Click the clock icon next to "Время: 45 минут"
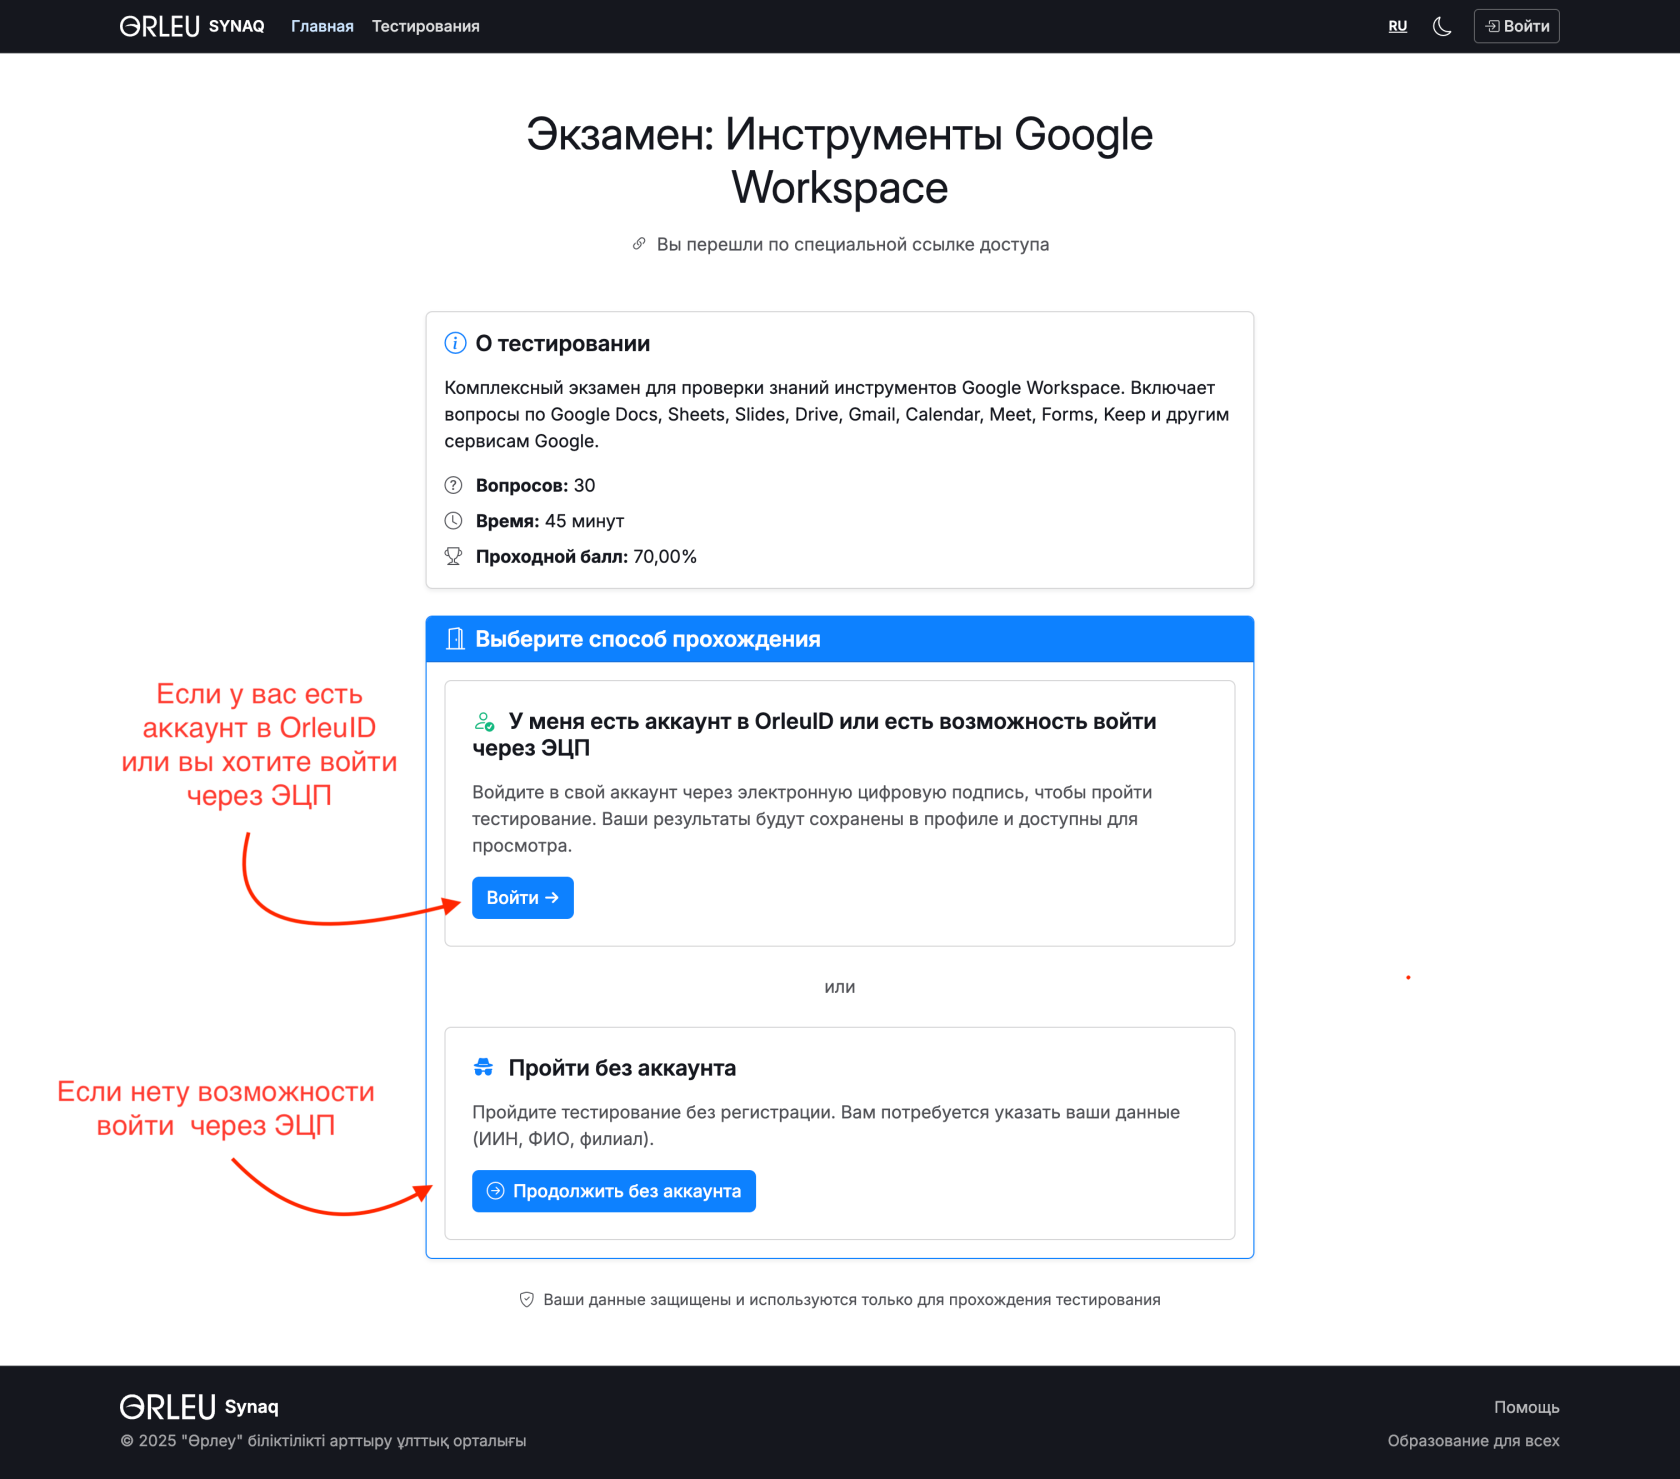Viewport: 1680px width, 1479px height. (453, 520)
